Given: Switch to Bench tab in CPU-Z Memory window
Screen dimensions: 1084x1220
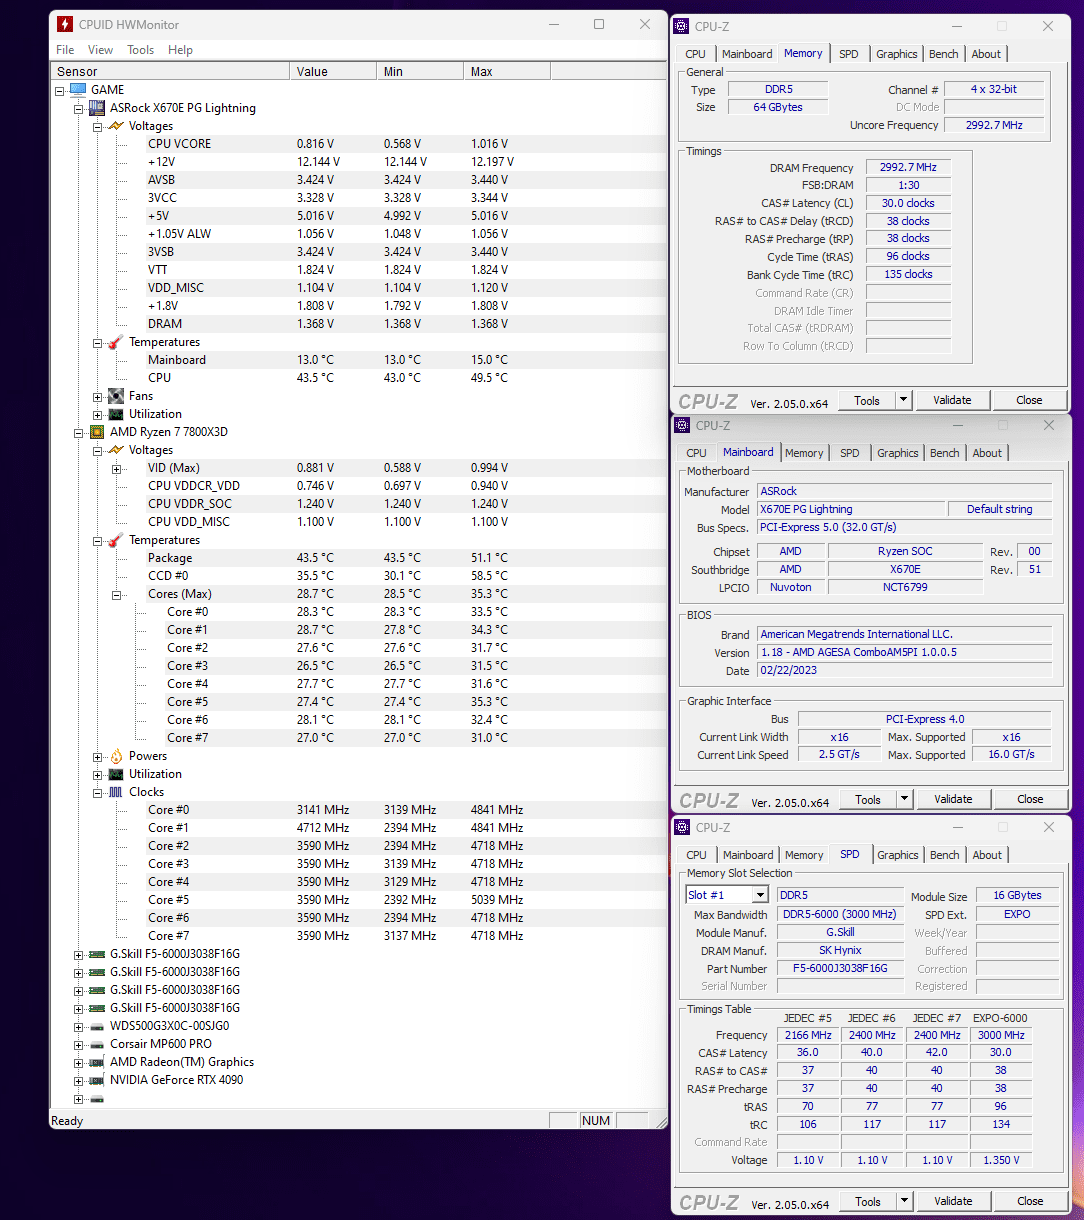Looking at the screenshot, I should pyautogui.click(x=944, y=54).
